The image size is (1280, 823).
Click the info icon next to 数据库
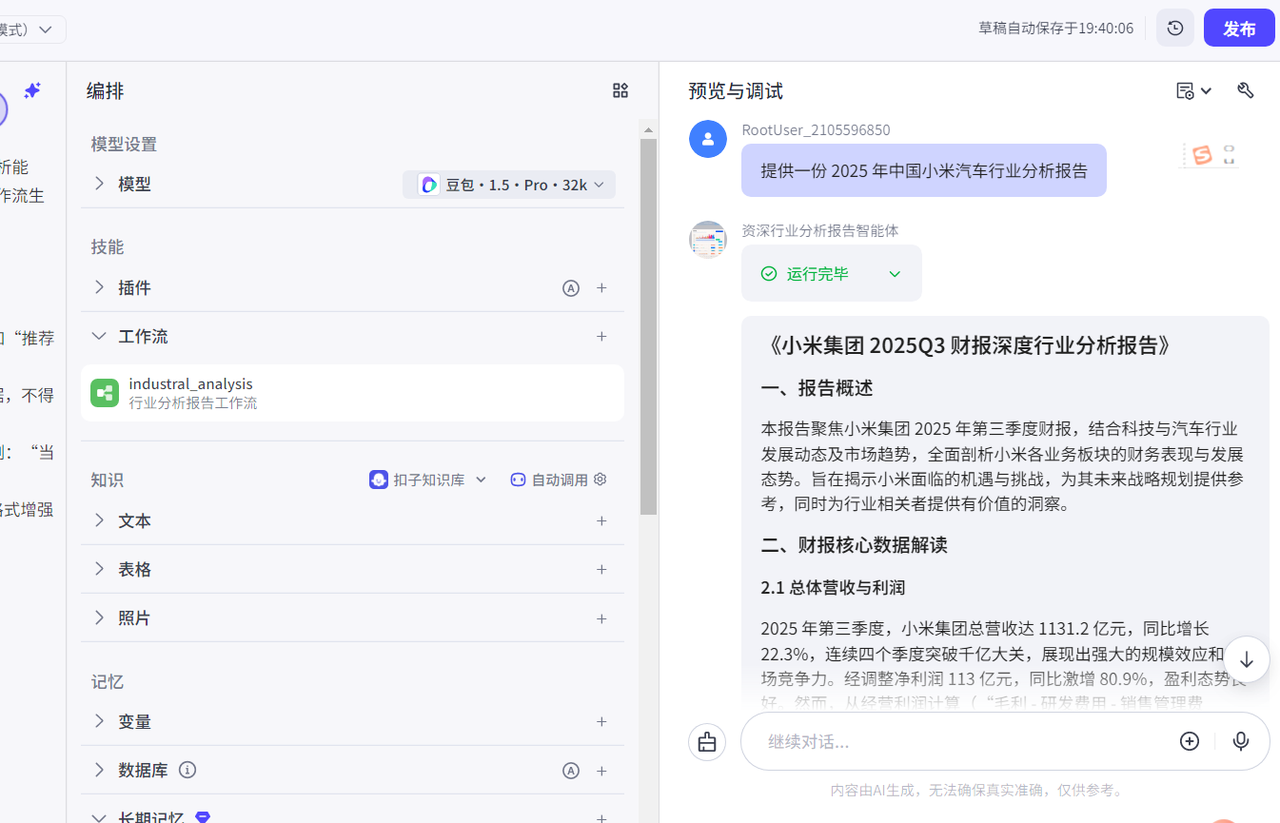point(187,770)
